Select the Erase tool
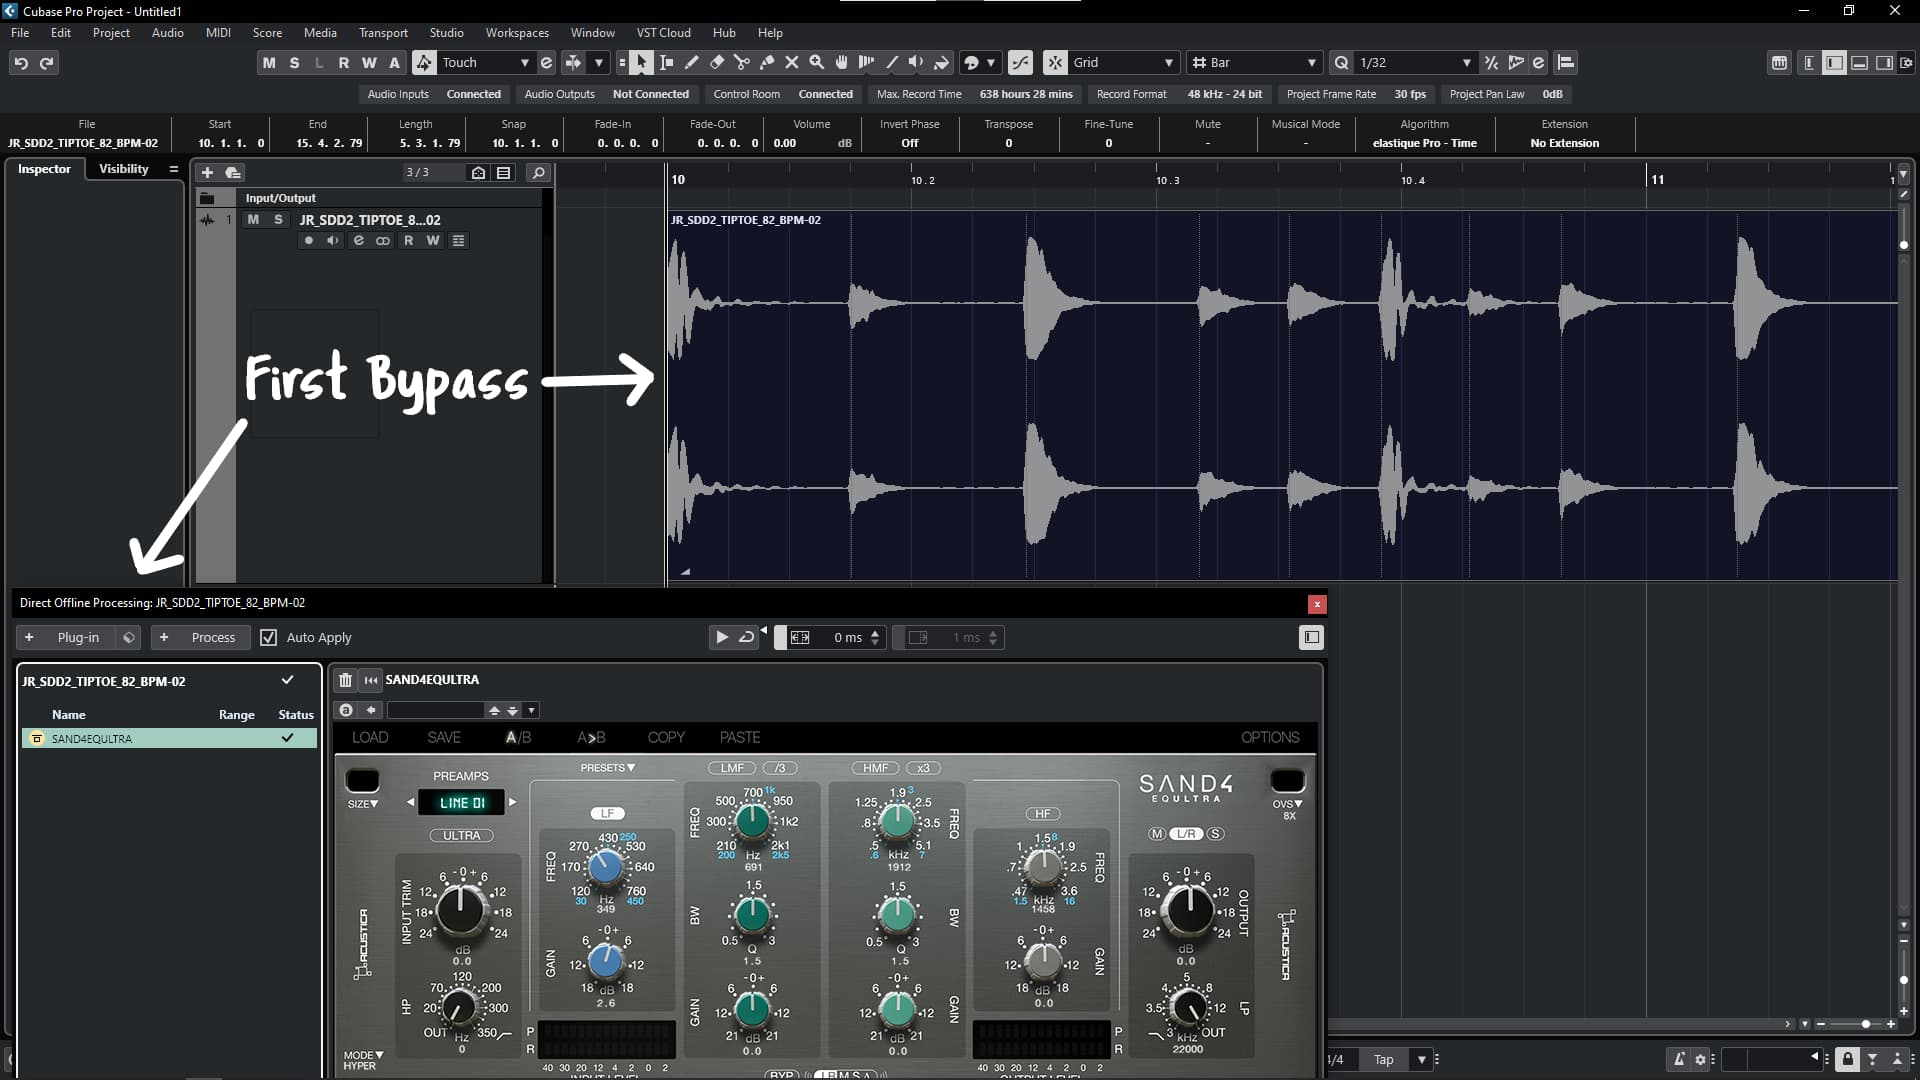Viewport: 1920px width, 1080px height. coord(717,62)
